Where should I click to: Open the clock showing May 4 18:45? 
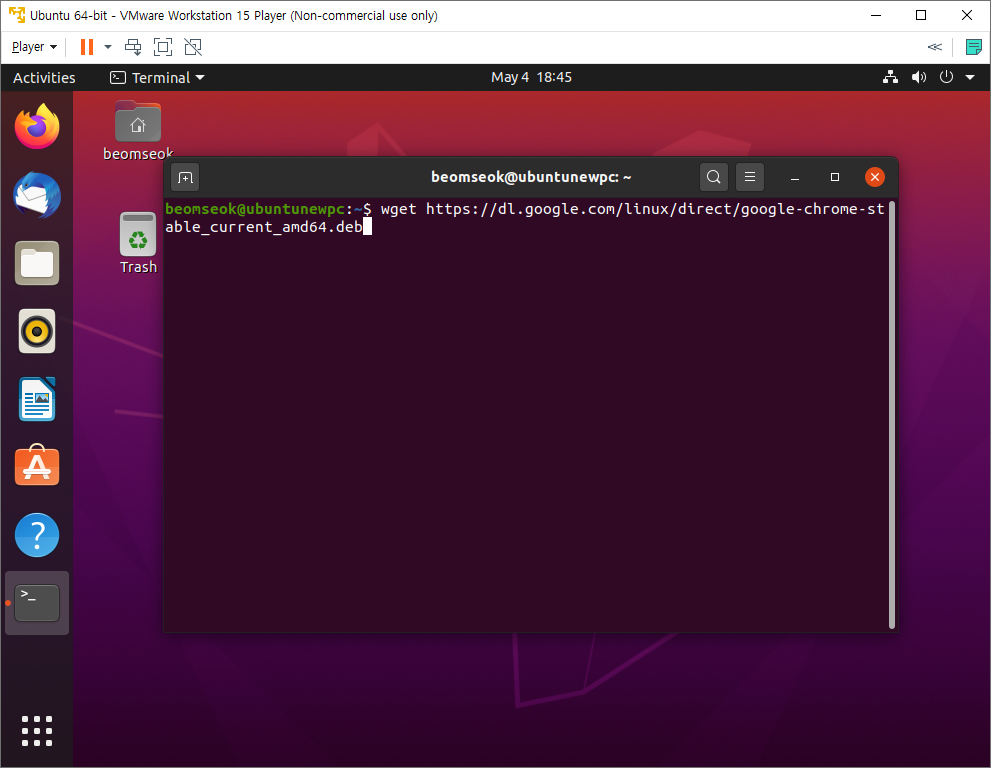pyautogui.click(x=531, y=77)
